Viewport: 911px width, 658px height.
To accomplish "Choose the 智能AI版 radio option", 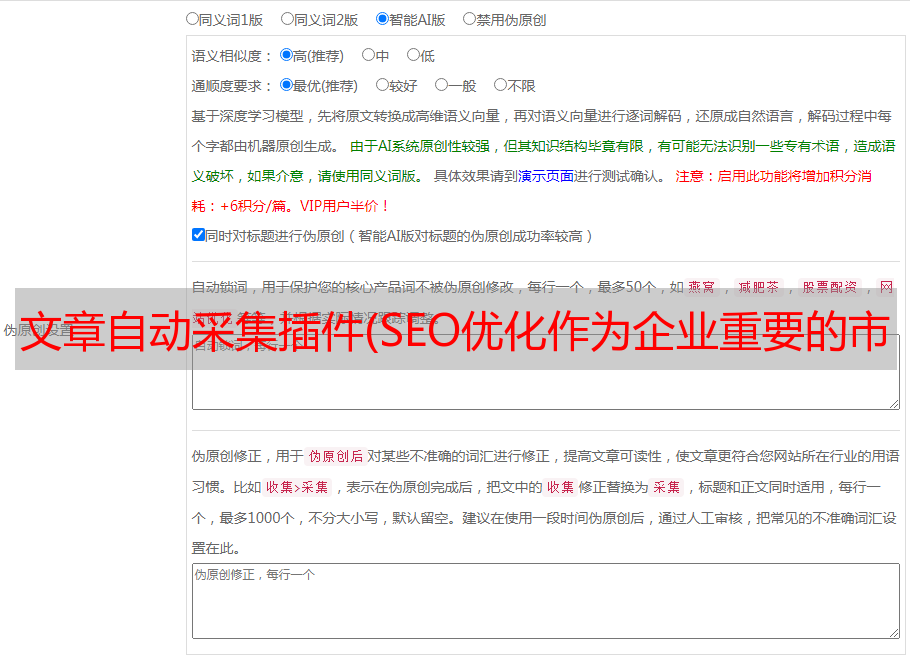I will tap(382, 19).
